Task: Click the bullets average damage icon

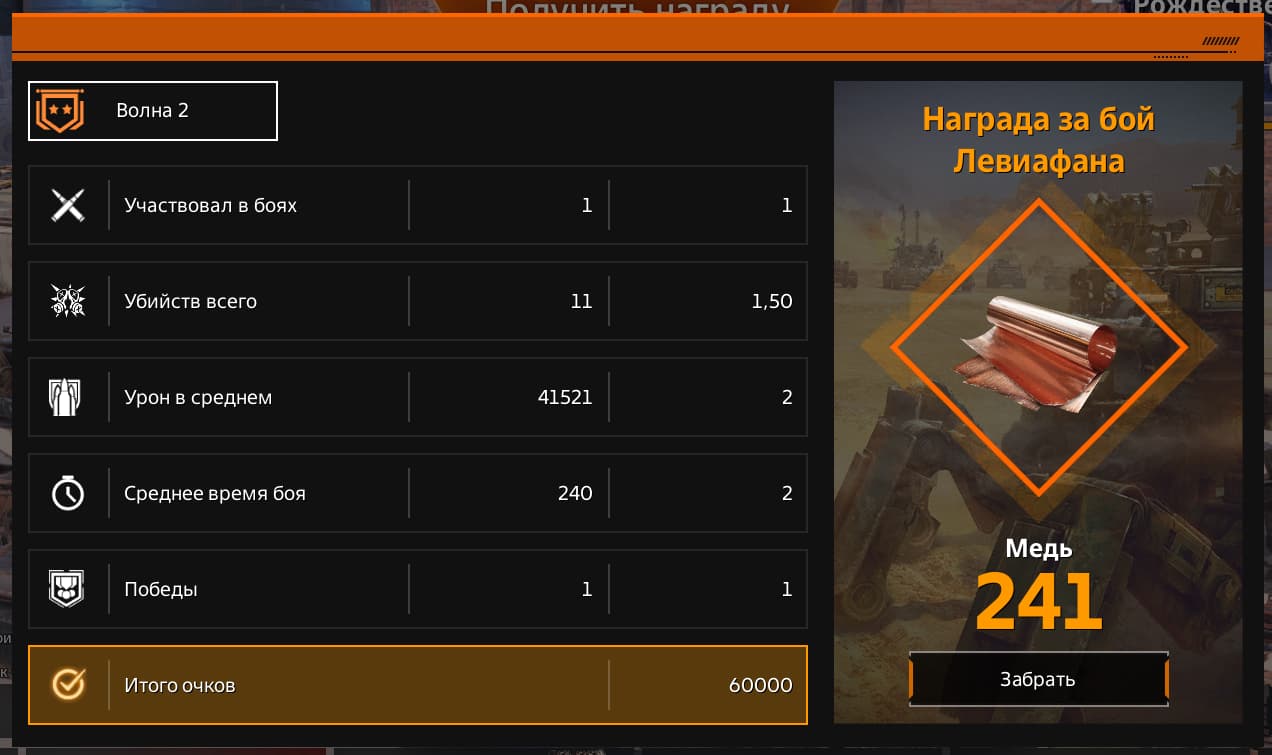Action: pos(68,398)
